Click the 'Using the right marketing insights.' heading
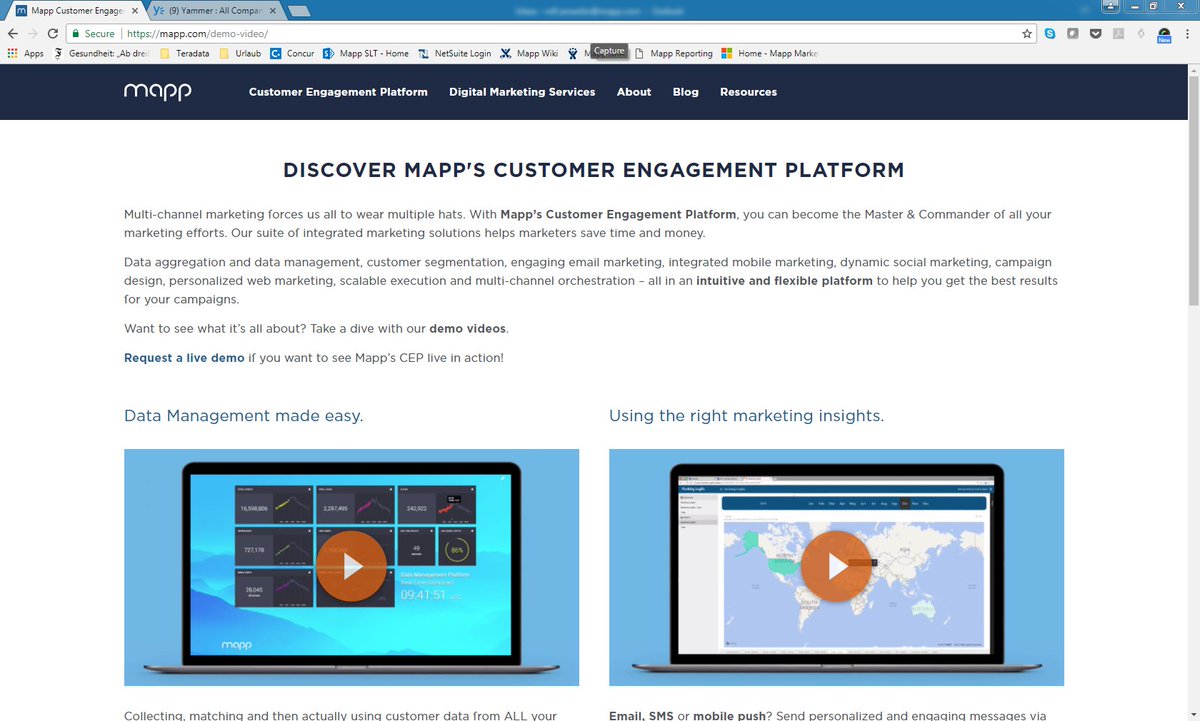 746,415
